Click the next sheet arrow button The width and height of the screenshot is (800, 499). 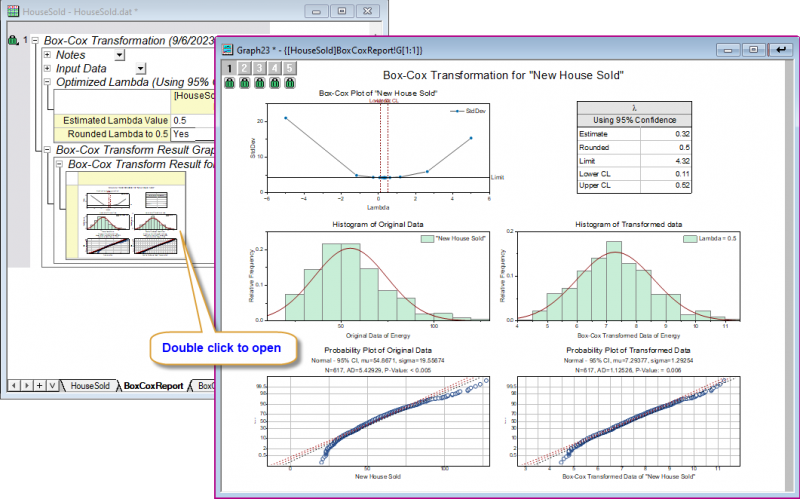pos(27,386)
